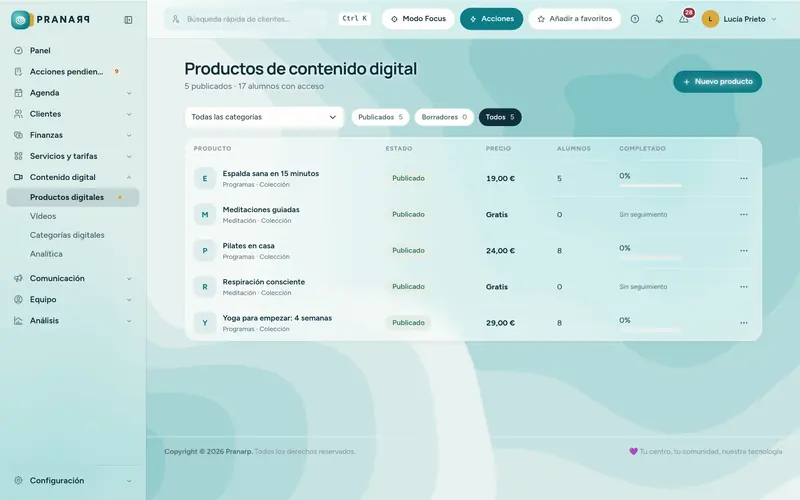Viewport: 800px width, 500px height.
Task: Filter by Publicados tab
Action: [380, 117]
